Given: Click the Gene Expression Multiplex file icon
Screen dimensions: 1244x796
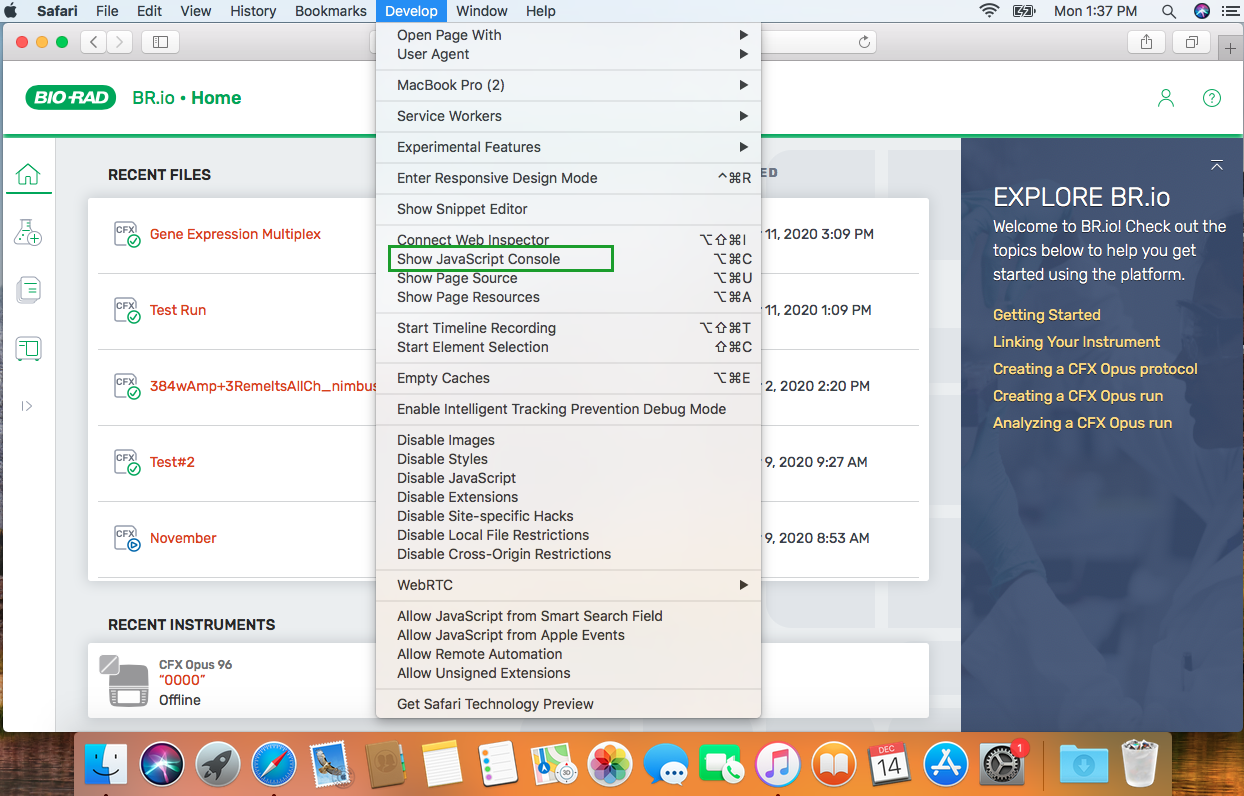Looking at the screenshot, I should coord(127,235).
